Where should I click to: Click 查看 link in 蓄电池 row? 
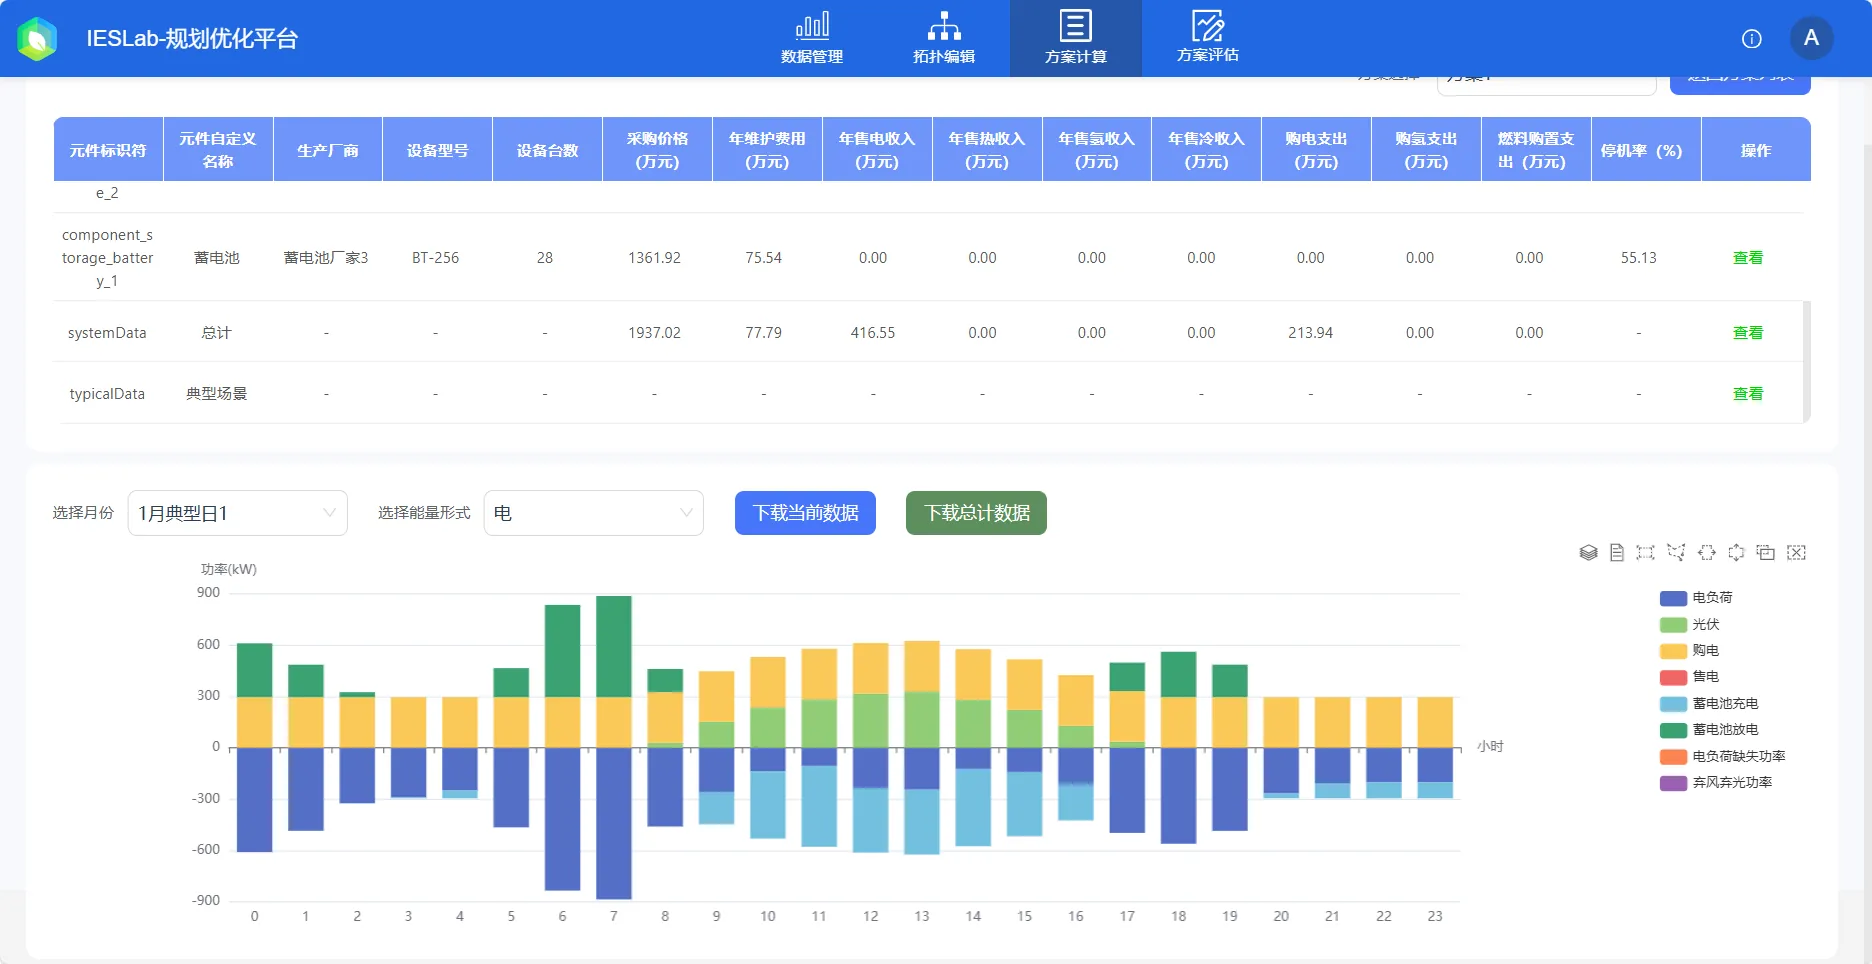pyautogui.click(x=1748, y=258)
